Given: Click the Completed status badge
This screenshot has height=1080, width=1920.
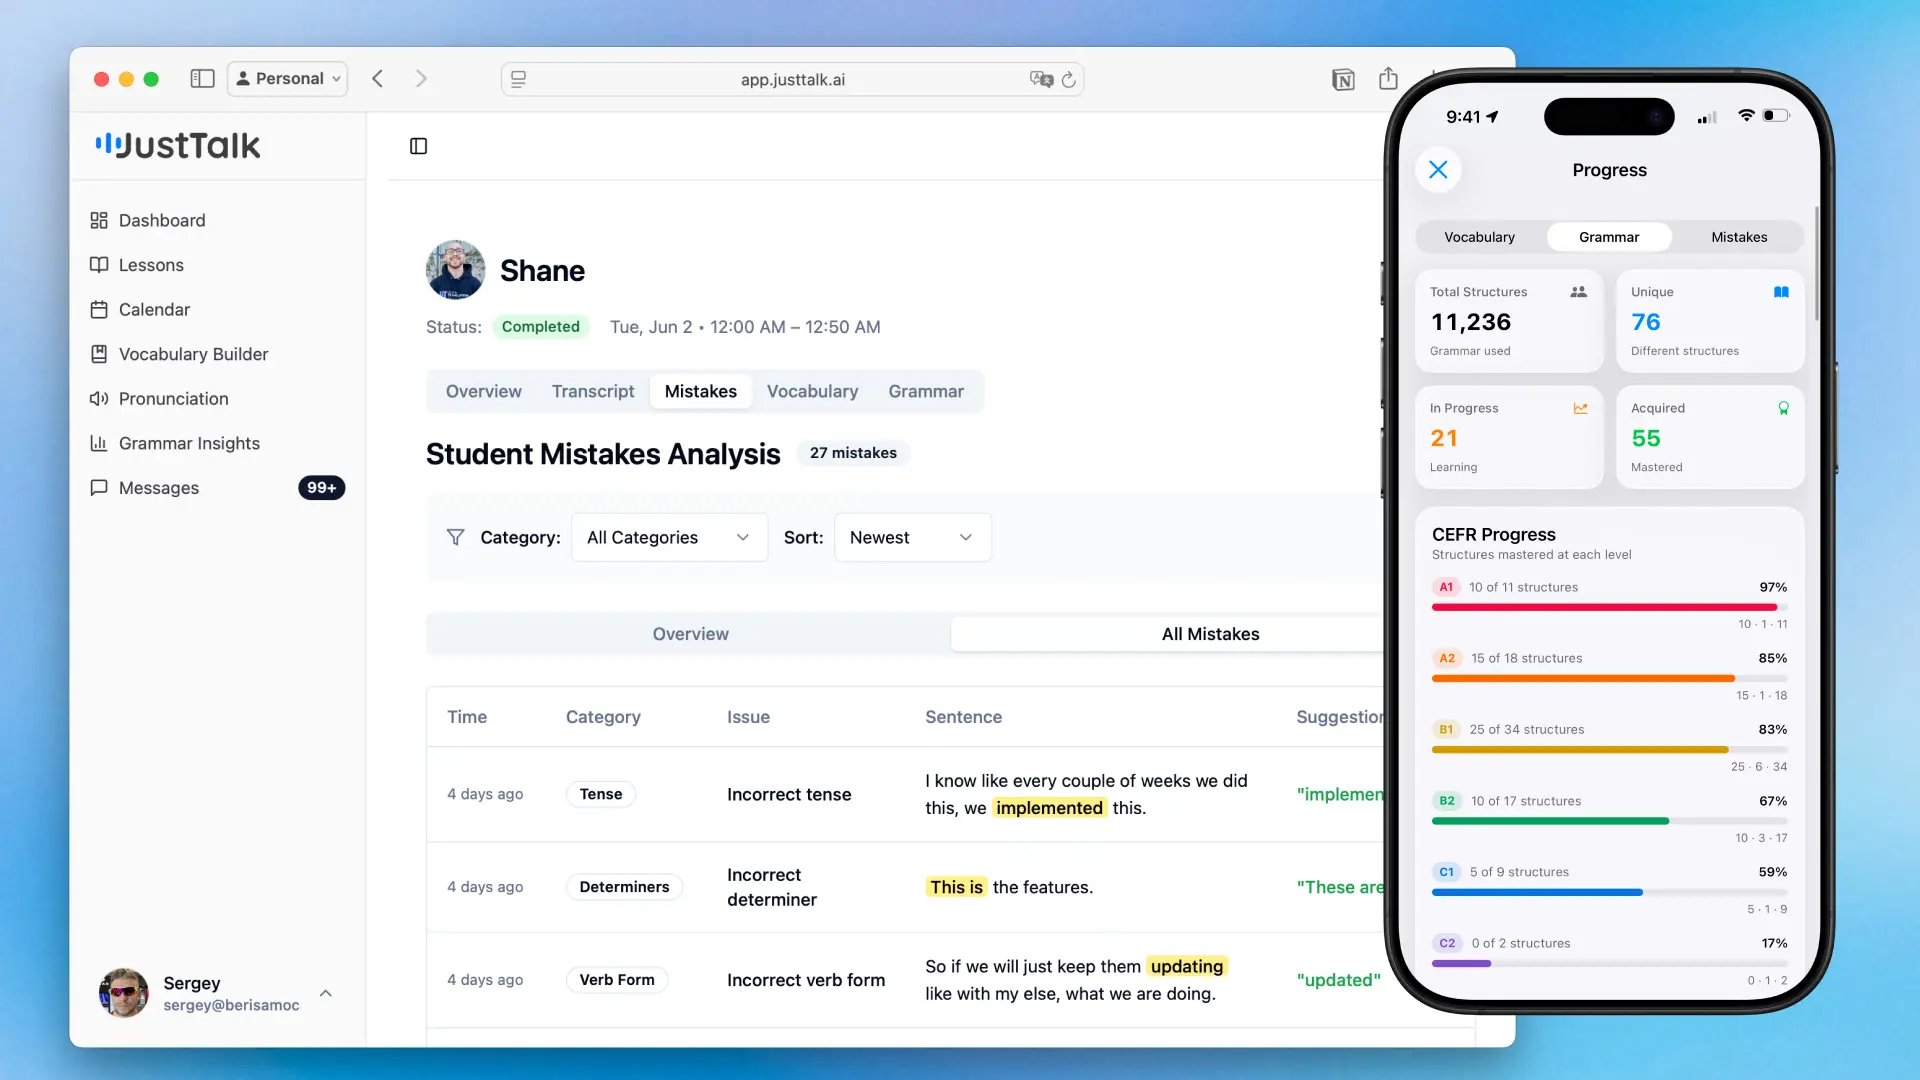Looking at the screenshot, I should (541, 327).
